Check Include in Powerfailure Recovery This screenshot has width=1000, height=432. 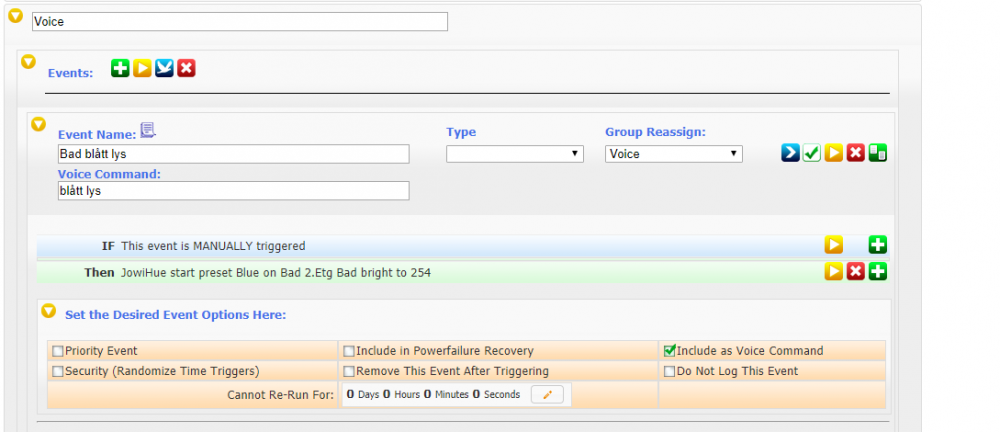[x=349, y=351]
